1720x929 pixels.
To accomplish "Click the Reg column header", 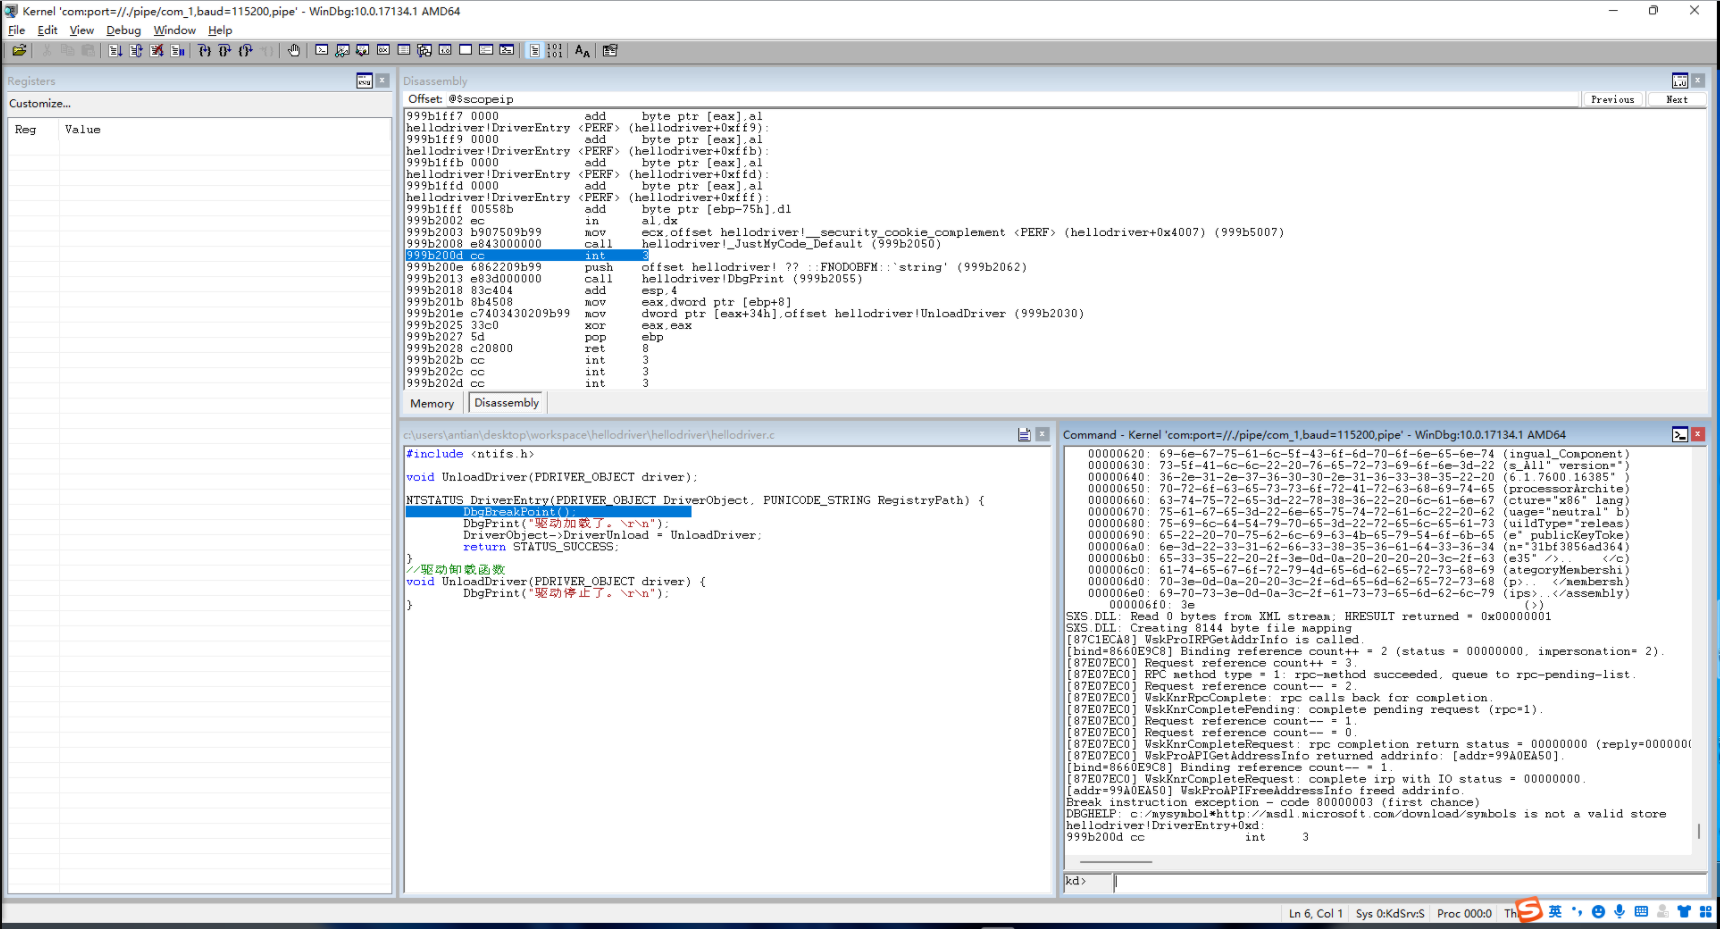I will (33, 130).
